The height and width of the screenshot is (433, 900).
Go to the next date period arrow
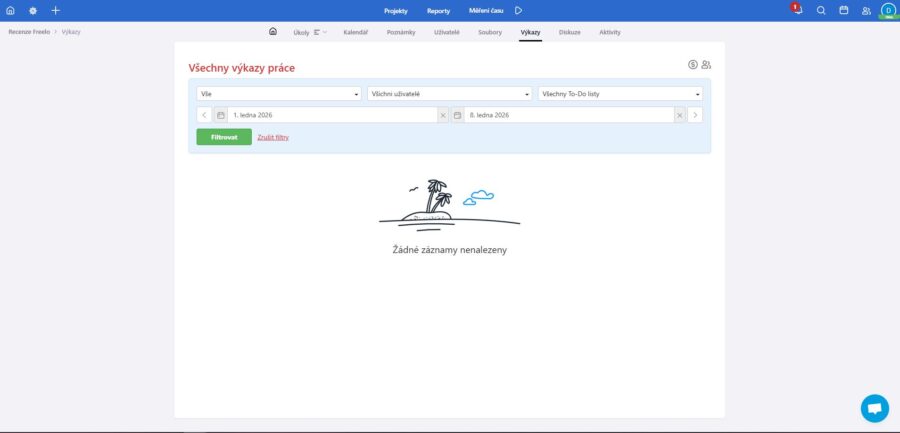point(695,115)
